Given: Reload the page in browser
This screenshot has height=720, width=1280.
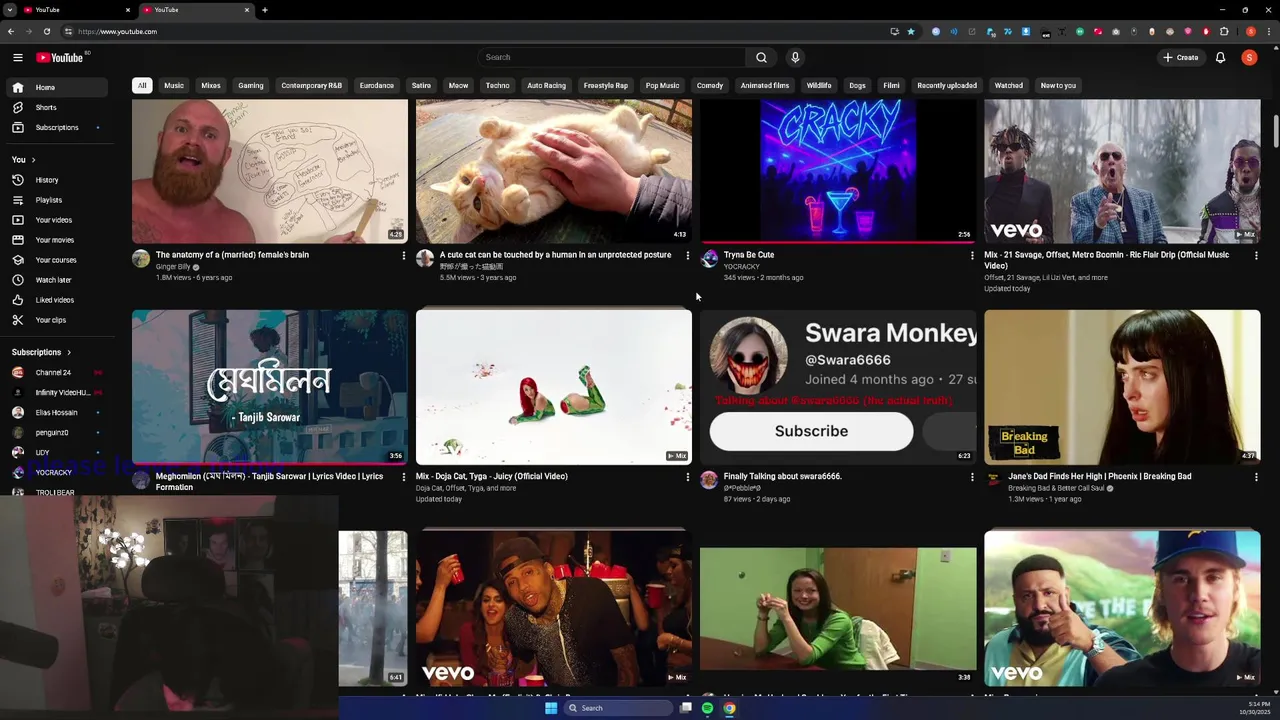Looking at the screenshot, I should pos(46,31).
